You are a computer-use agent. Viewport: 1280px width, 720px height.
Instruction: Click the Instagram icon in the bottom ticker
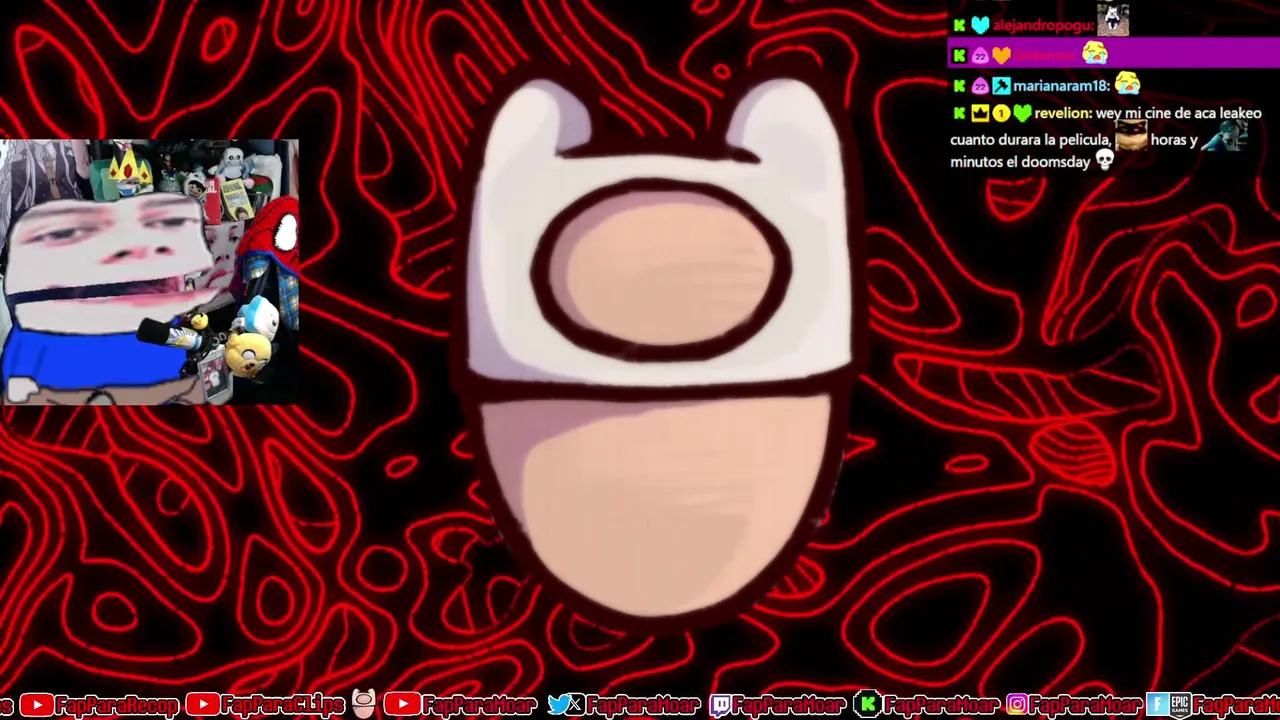1017,705
